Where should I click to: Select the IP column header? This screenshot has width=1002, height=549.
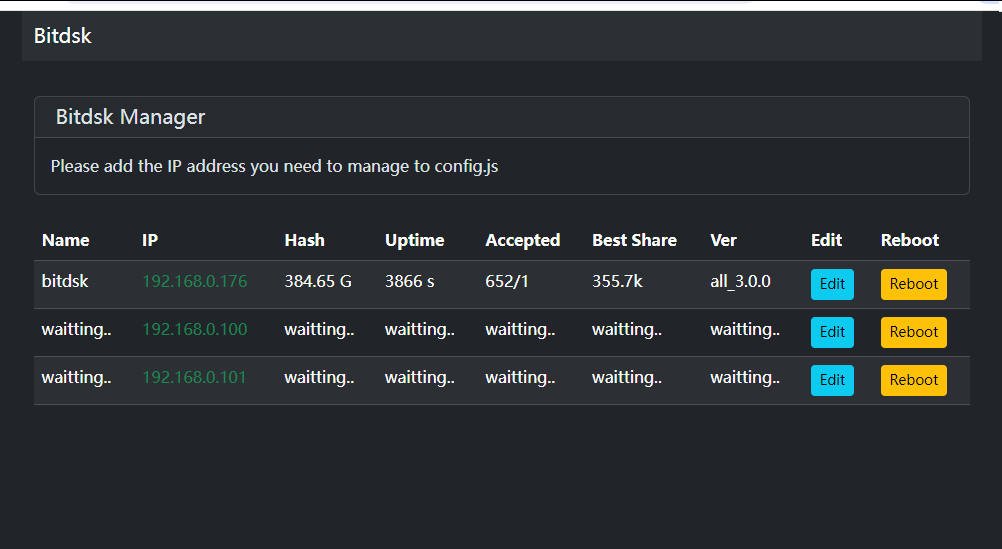coord(150,240)
